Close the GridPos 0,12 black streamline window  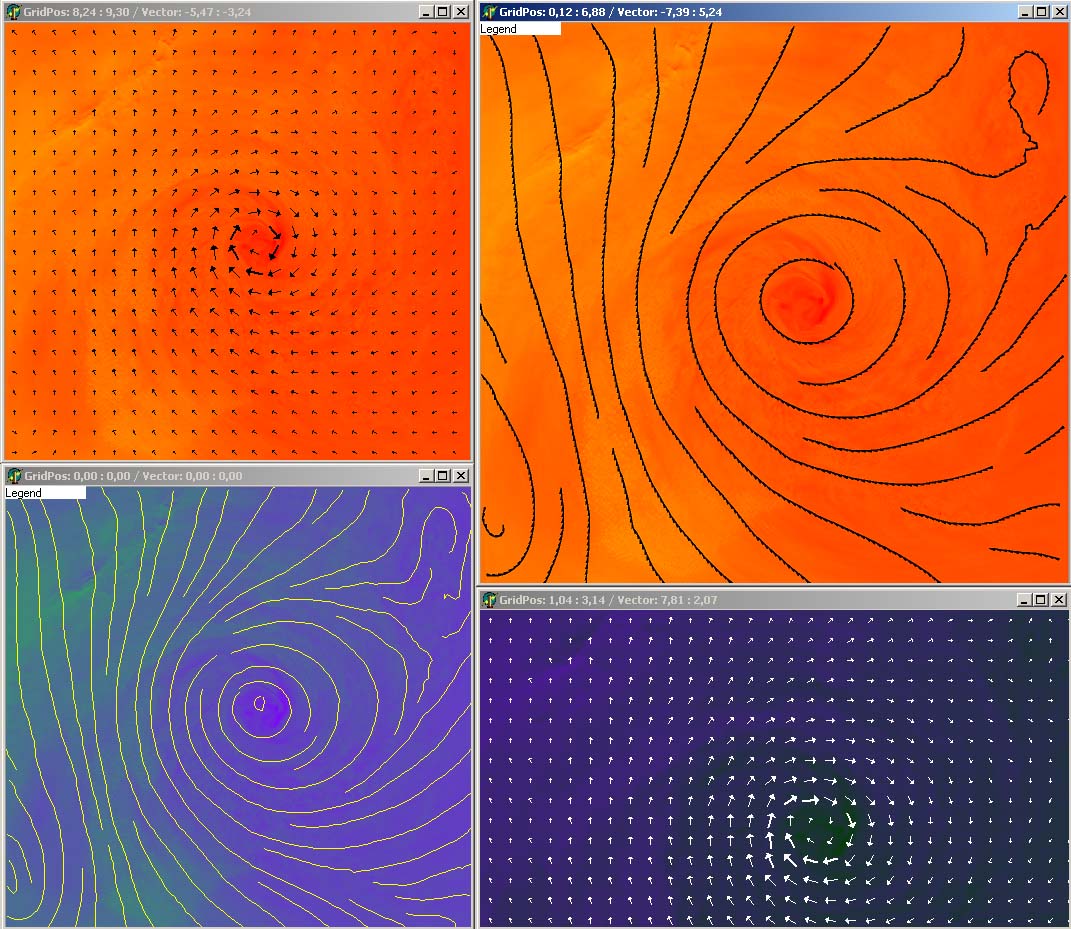coord(1059,12)
